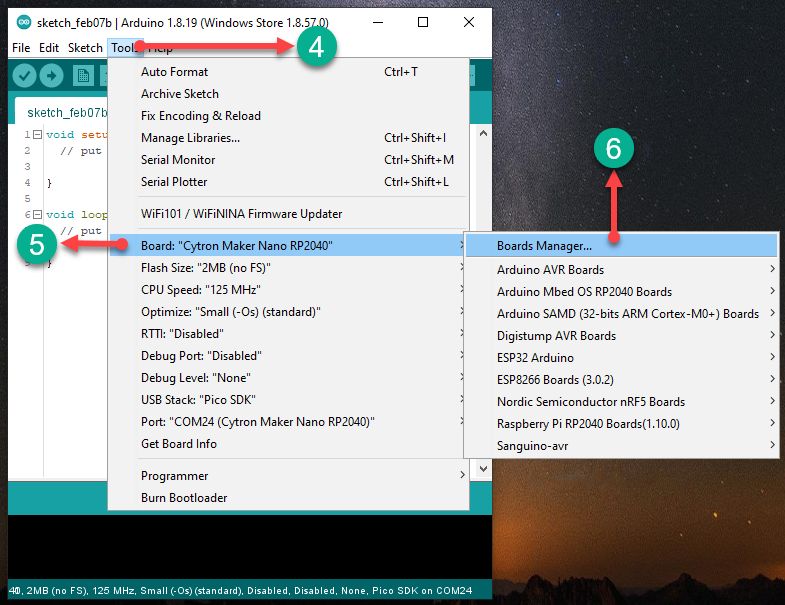Select the sketch_feb07b editor tab
Image resolution: width=785 pixels, height=605 pixels.
[61, 112]
